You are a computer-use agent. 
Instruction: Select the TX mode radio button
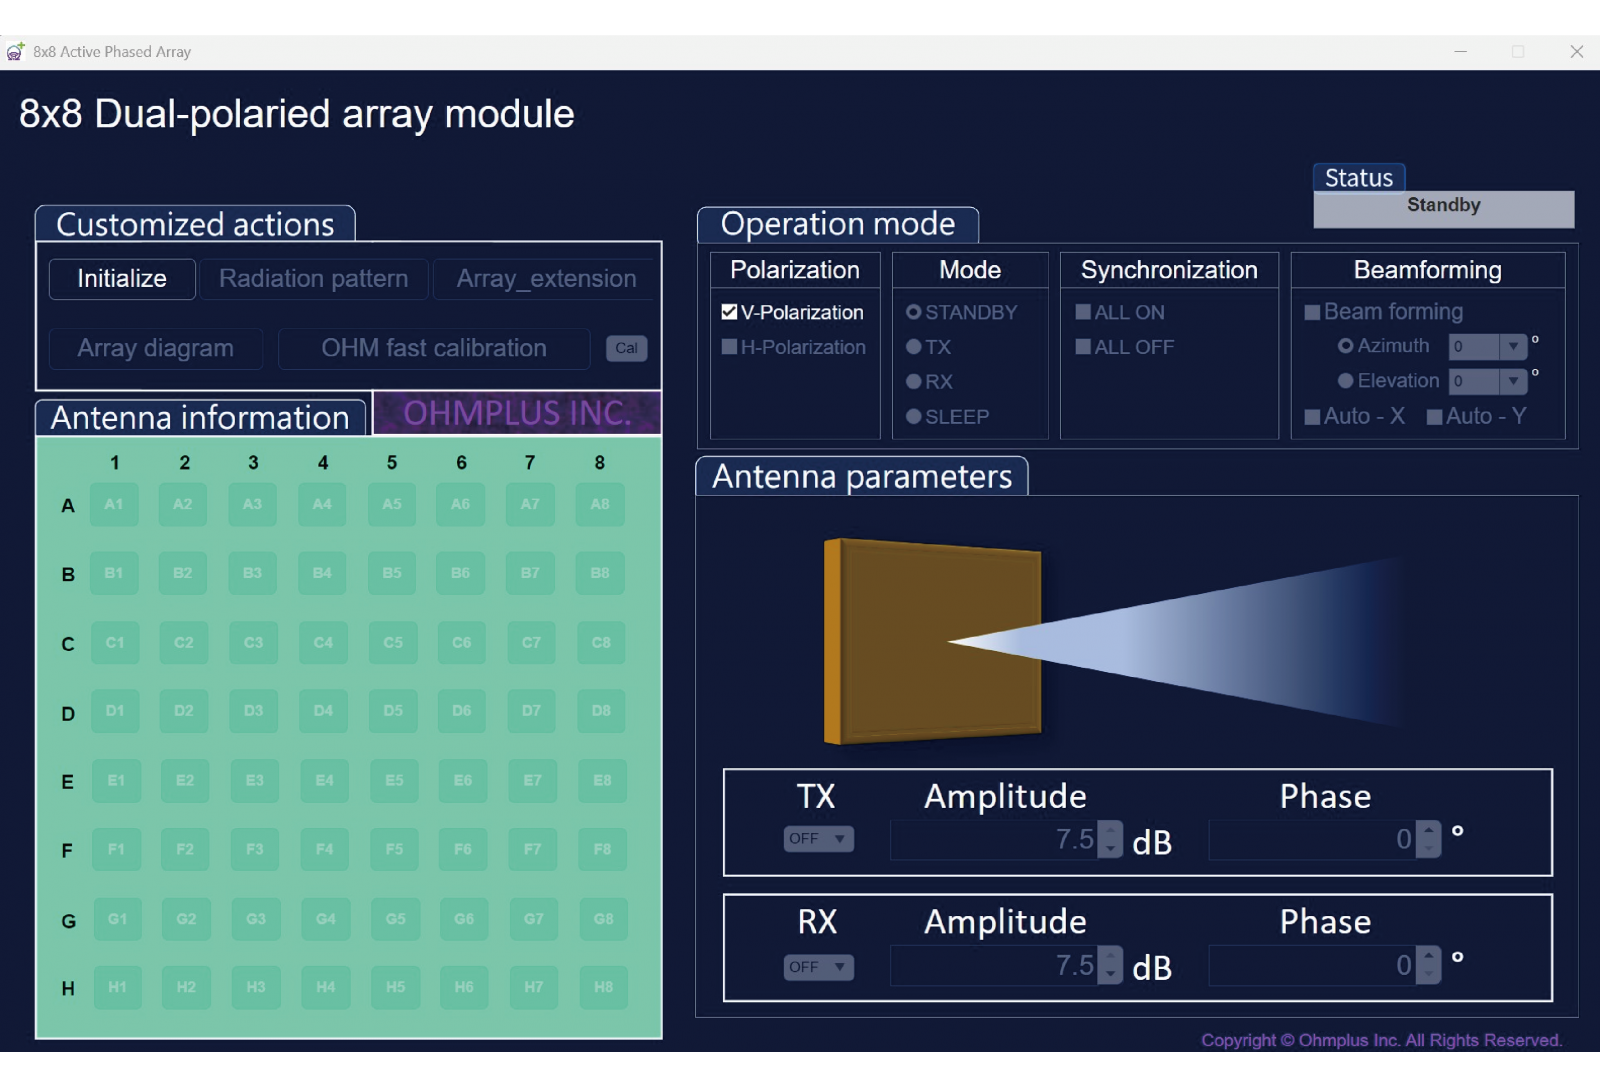pyautogui.click(x=913, y=347)
